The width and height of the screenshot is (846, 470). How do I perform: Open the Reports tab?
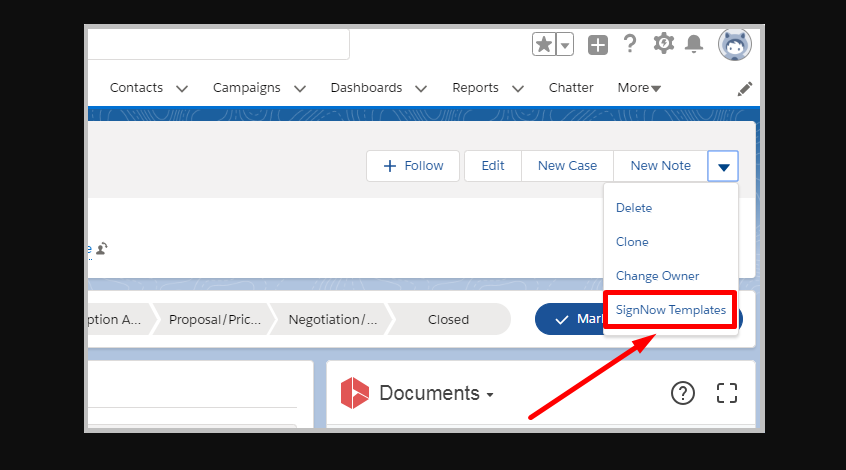tap(475, 88)
